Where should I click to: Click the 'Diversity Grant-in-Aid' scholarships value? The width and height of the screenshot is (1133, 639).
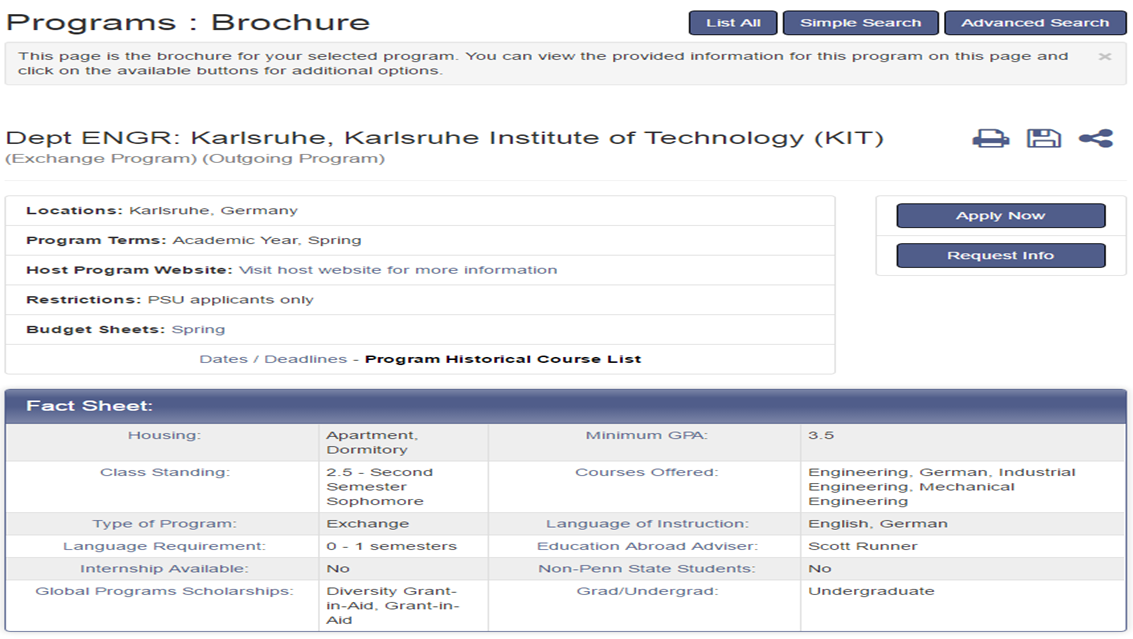click(392, 605)
